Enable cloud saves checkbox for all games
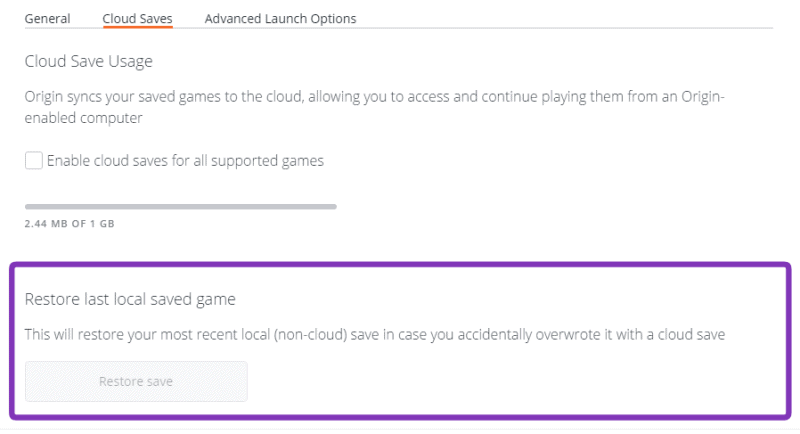 (x=34, y=160)
